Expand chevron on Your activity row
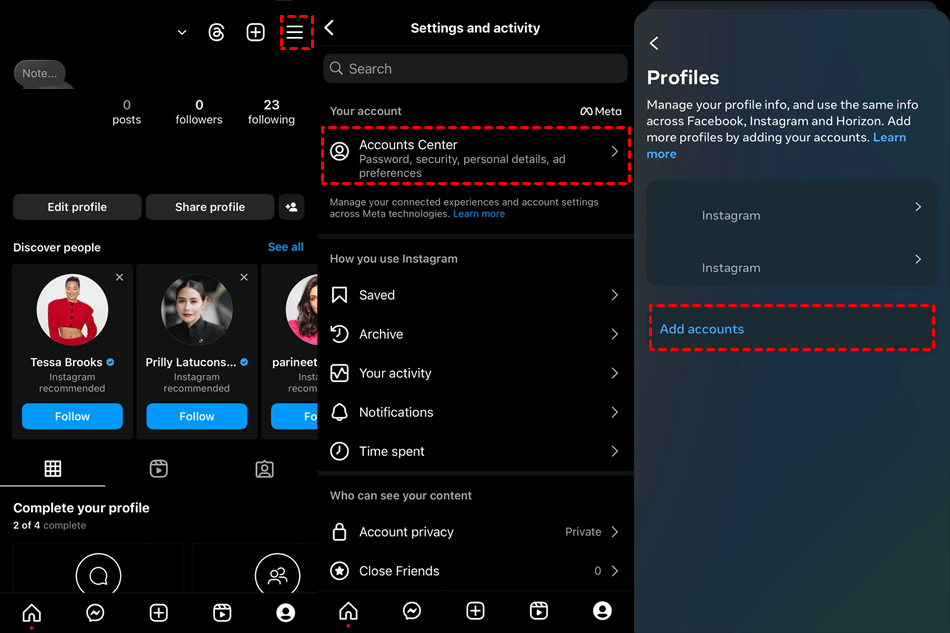 click(614, 373)
